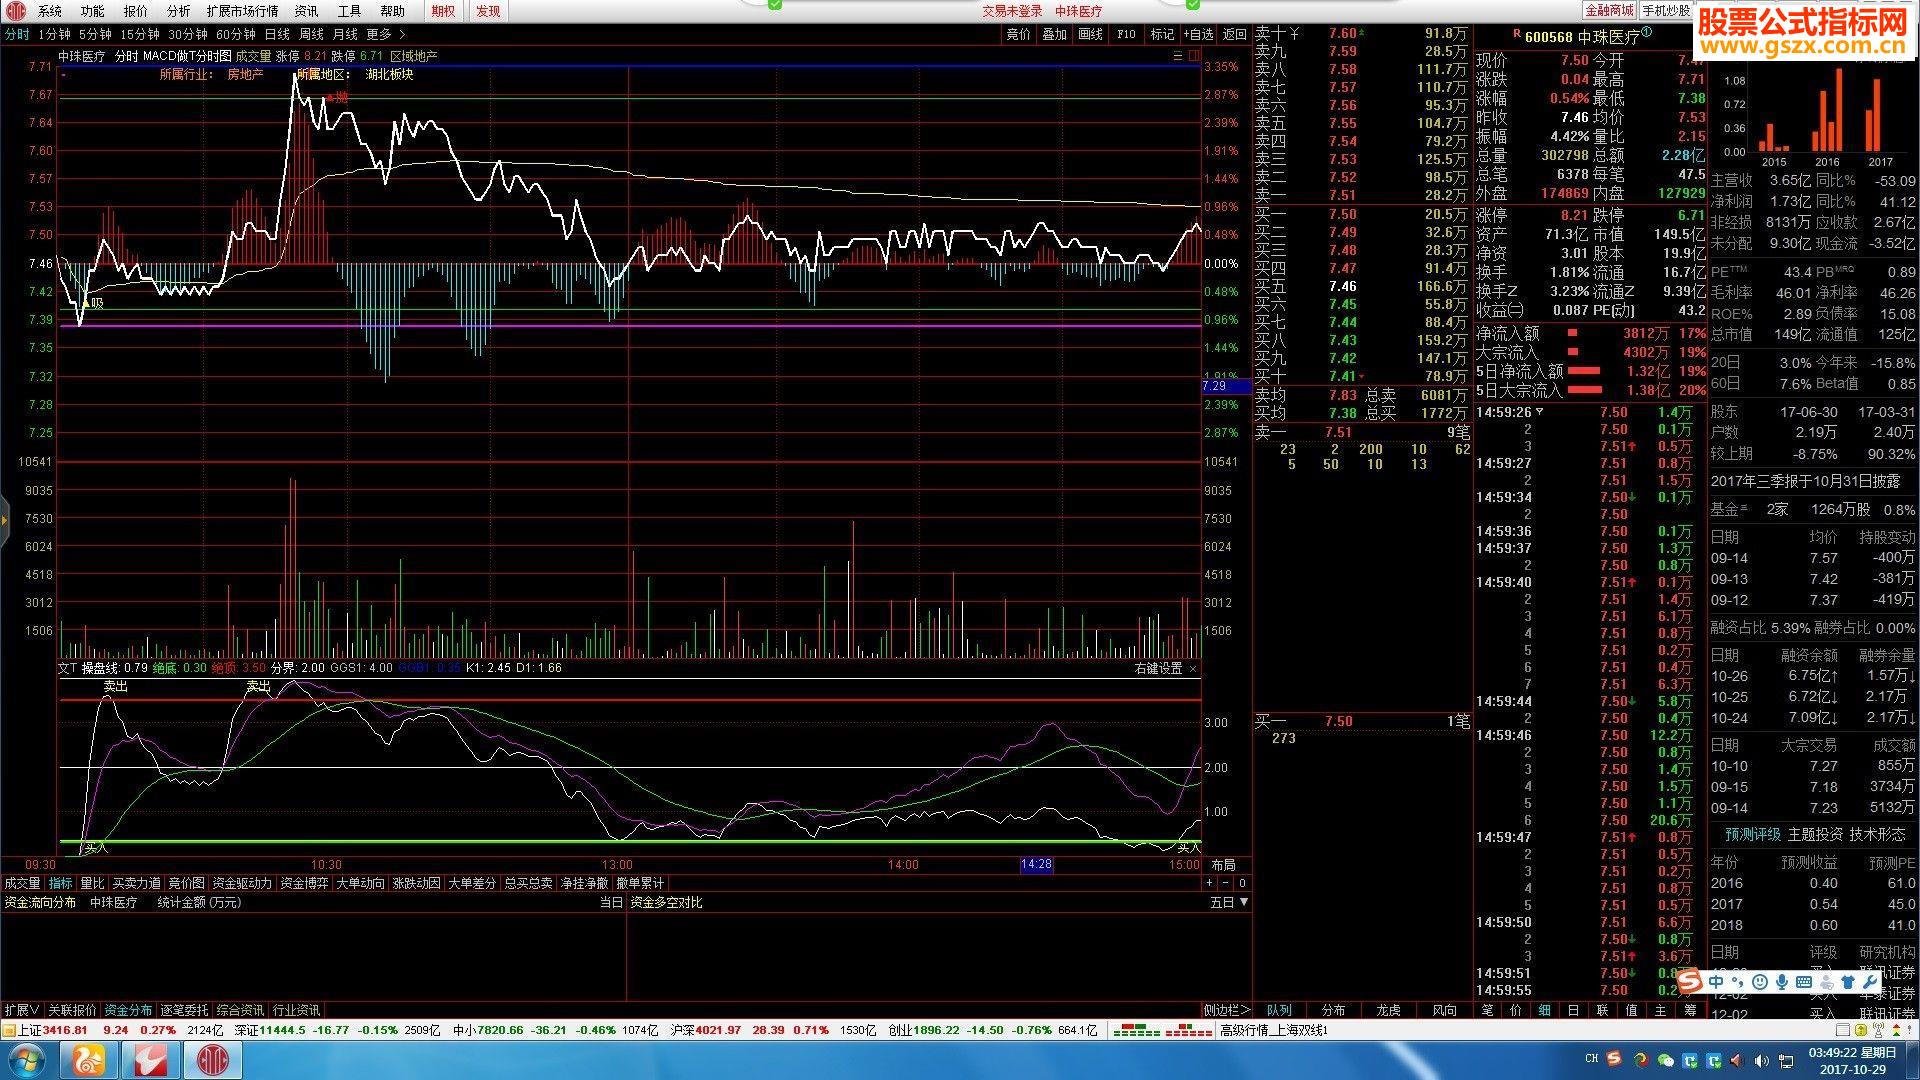The image size is (1920, 1080).
Task: Click the Show Desktop strip at taskbar end
Action: pyautogui.click(x=1913, y=1060)
